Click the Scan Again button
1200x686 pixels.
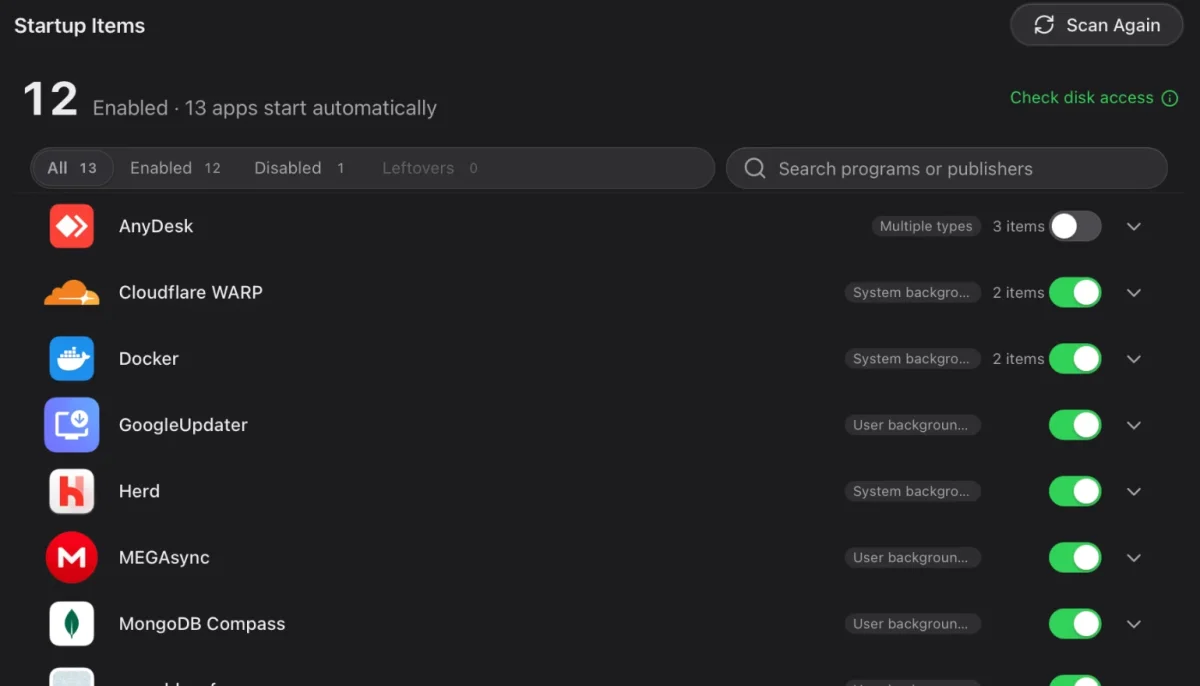tap(1097, 25)
